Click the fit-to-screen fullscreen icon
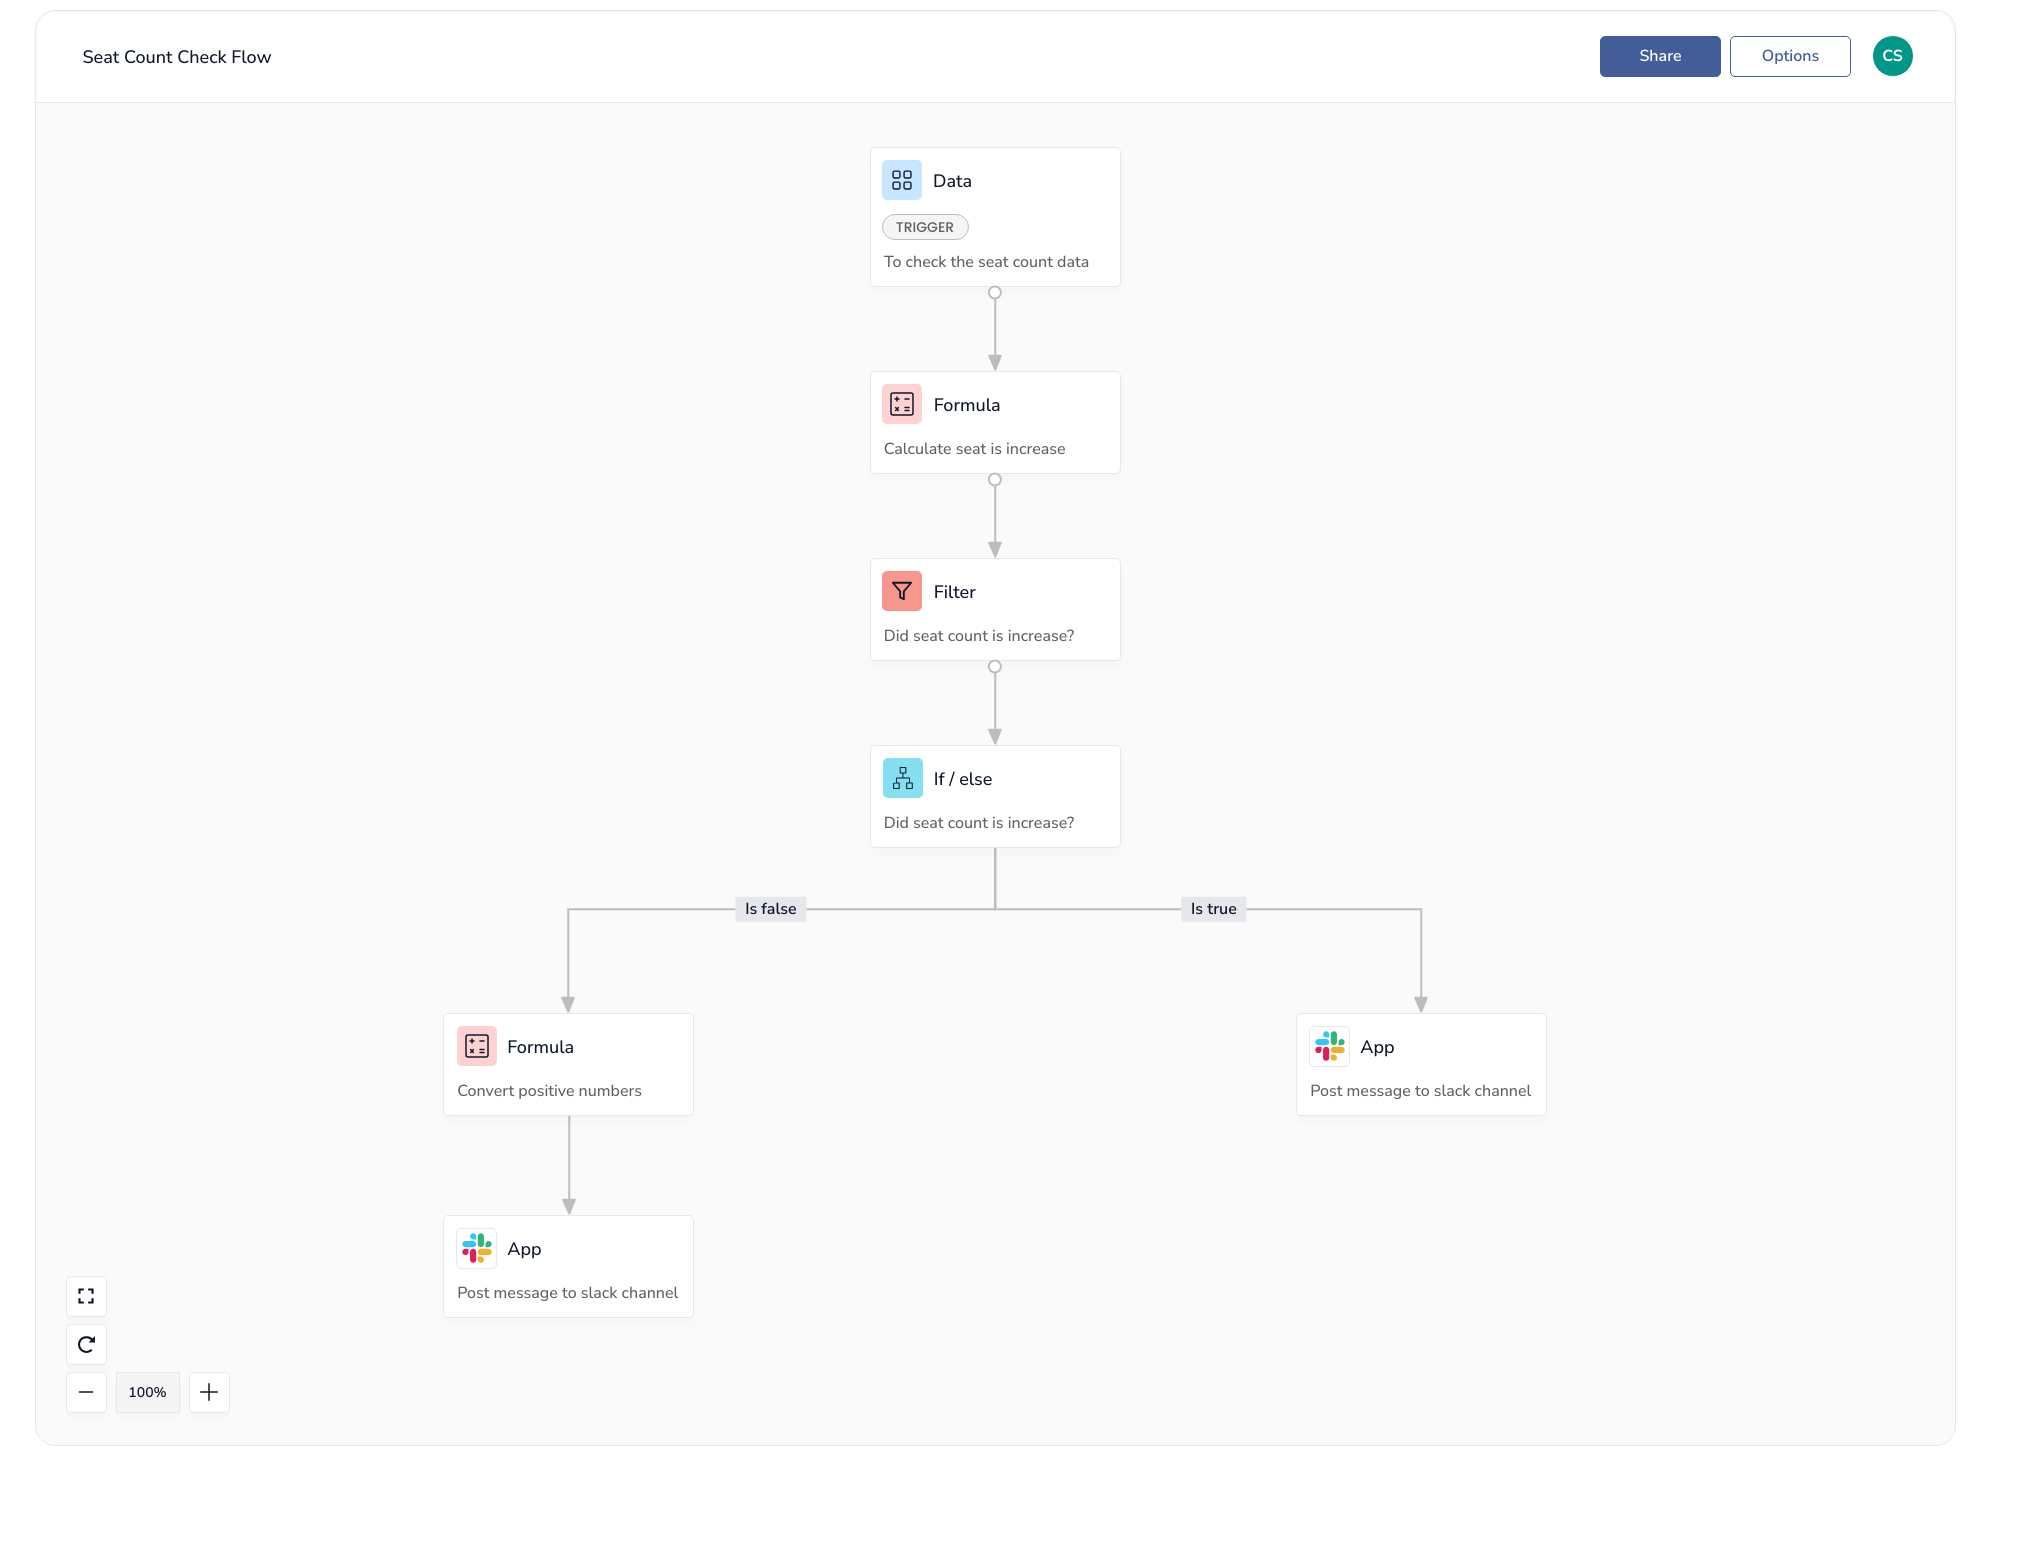The image size is (2020, 1545). pyautogui.click(x=86, y=1296)
